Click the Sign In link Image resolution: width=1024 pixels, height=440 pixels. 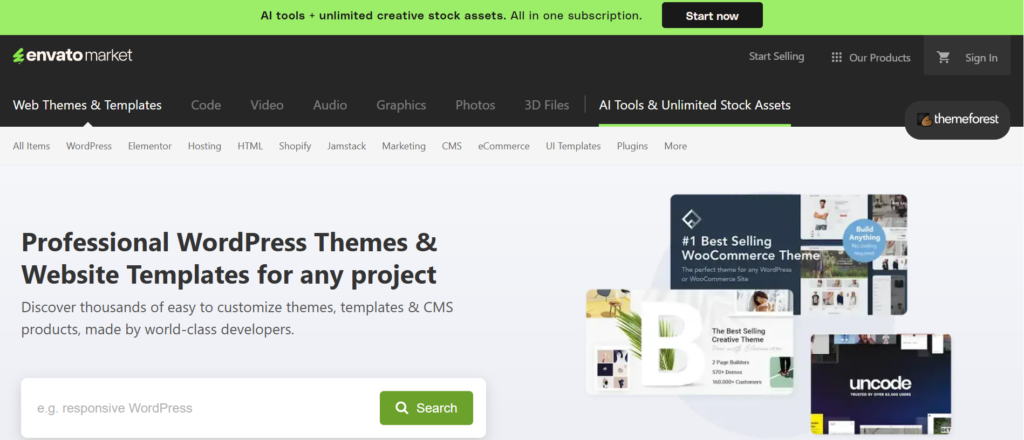tap(981, 57)
